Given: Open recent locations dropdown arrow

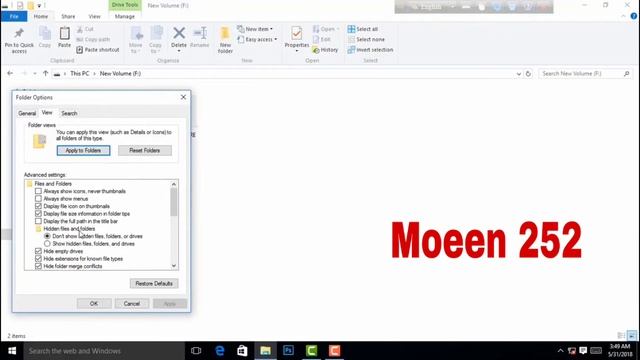Looking at the screenshot, I should (35, 74).
